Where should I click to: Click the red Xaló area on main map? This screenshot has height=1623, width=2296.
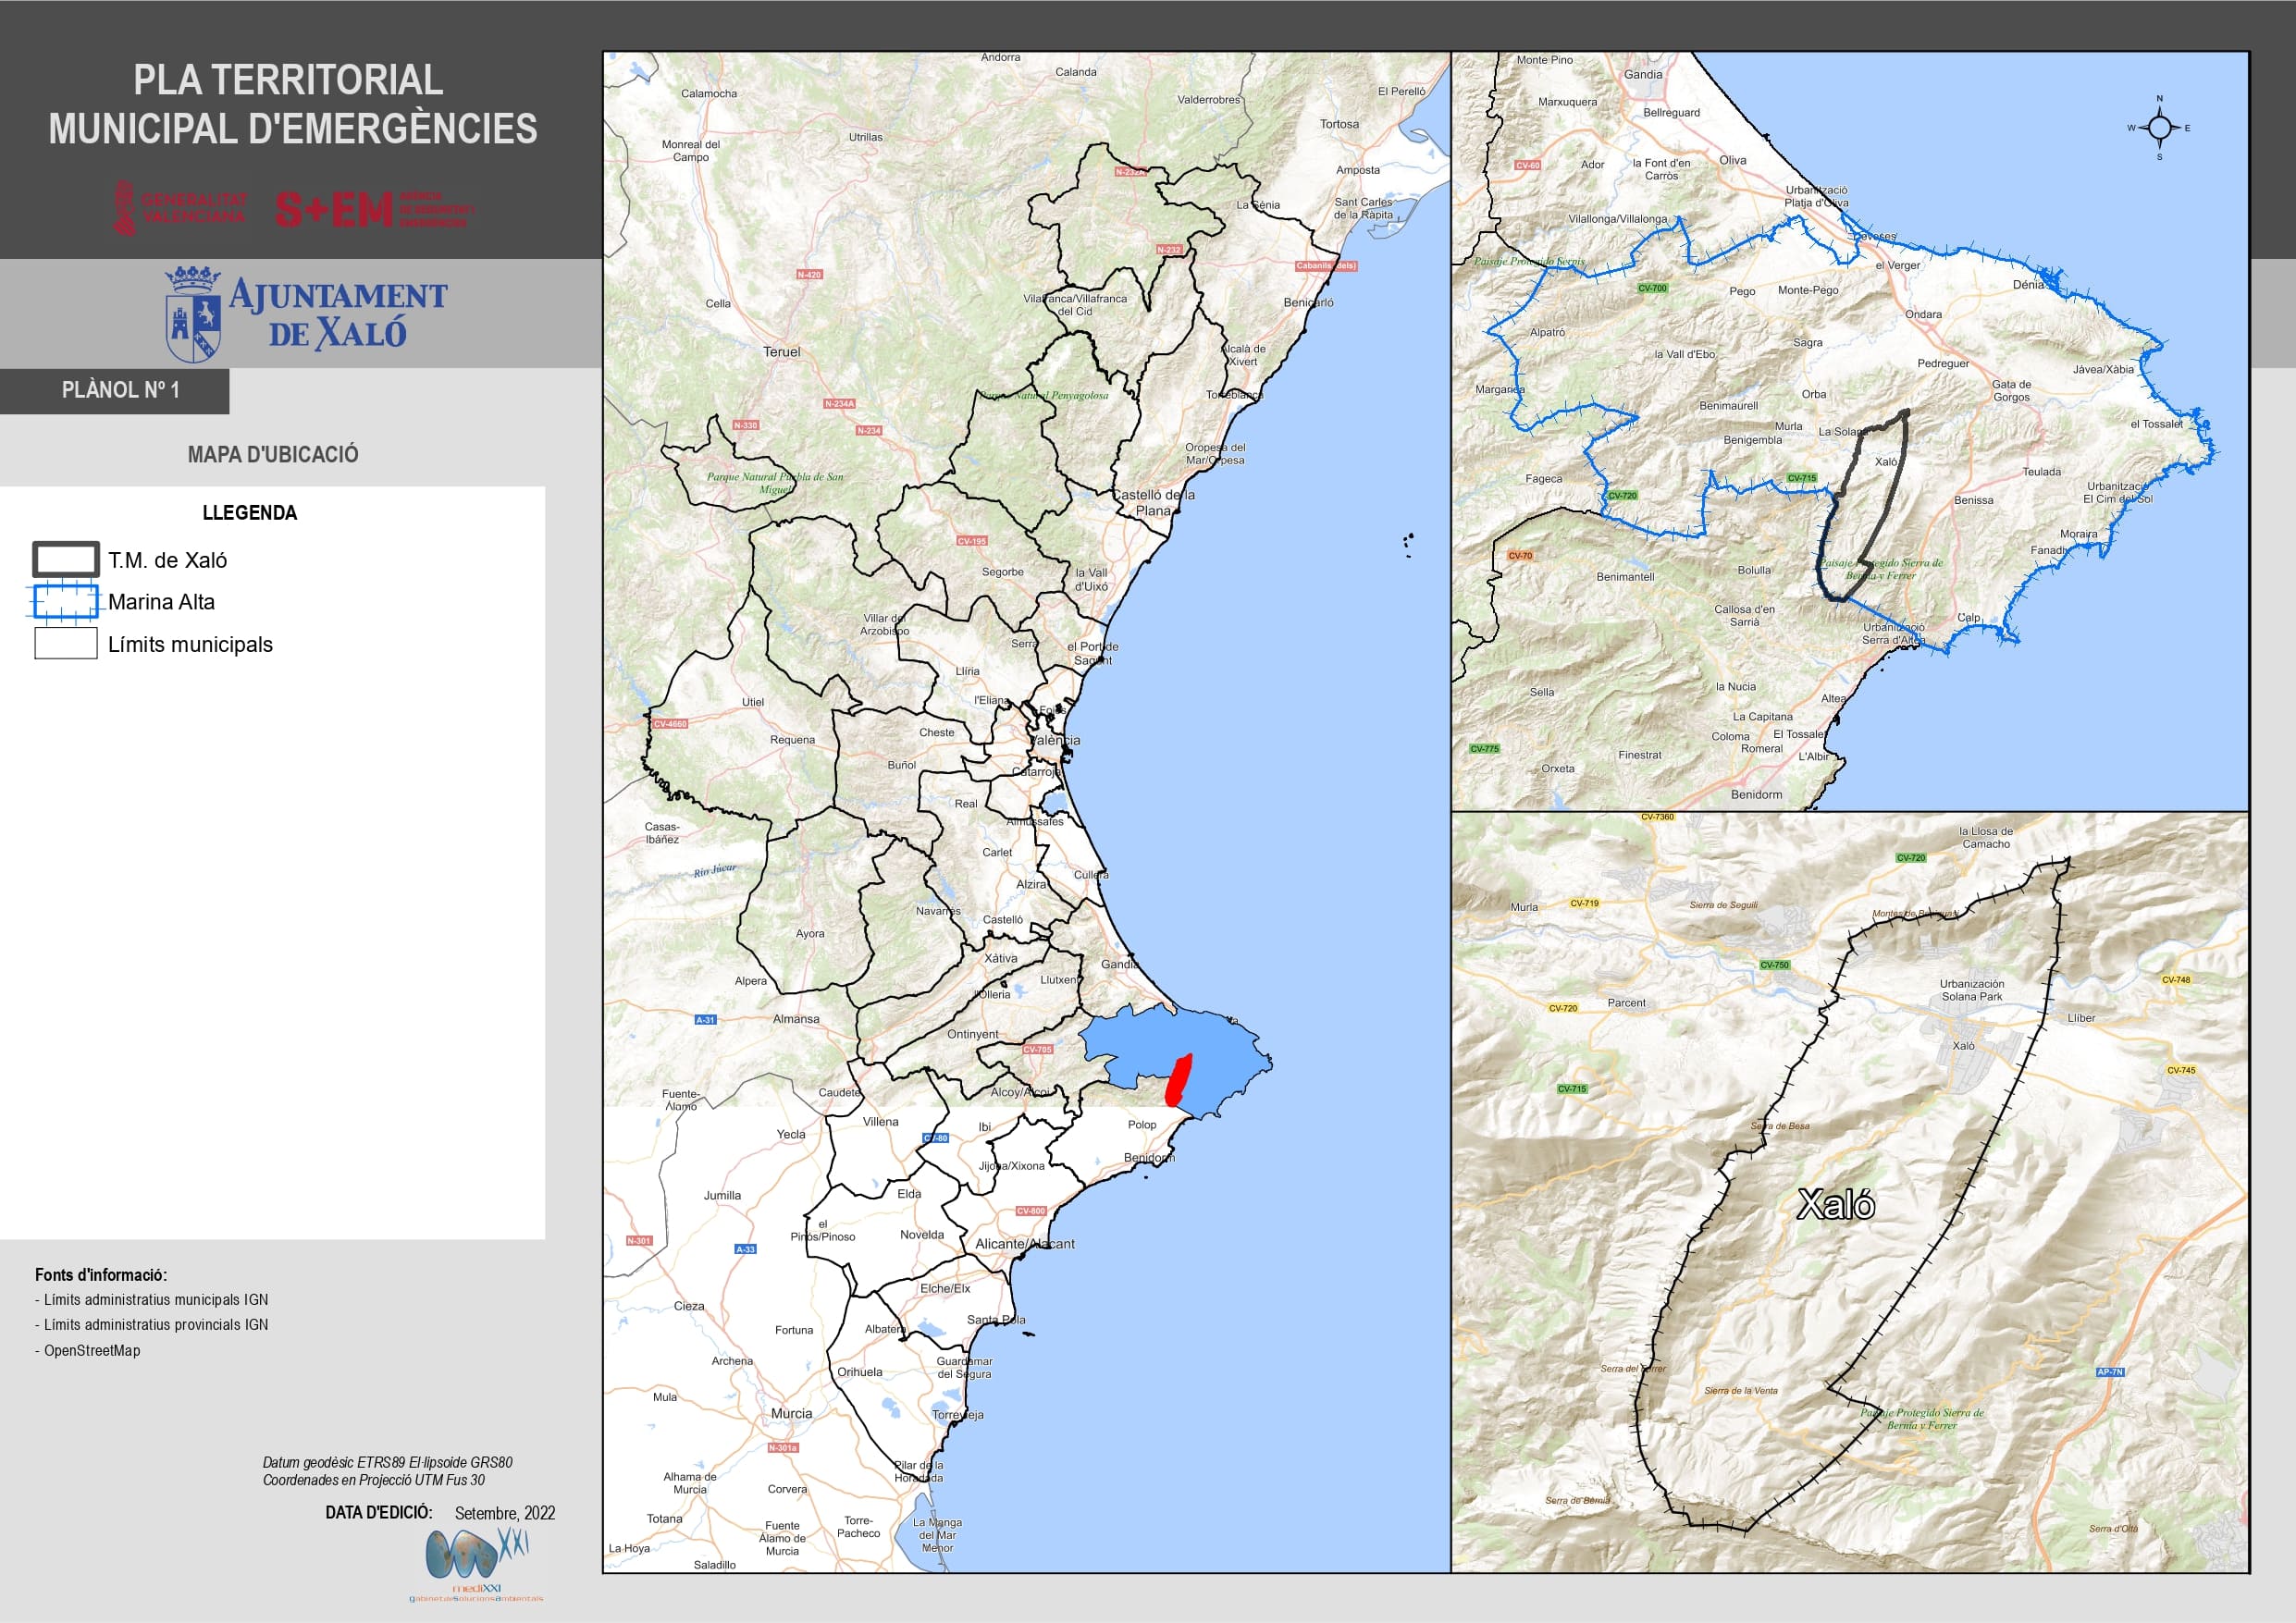pyautogui.click(x=1179, y=1081)
